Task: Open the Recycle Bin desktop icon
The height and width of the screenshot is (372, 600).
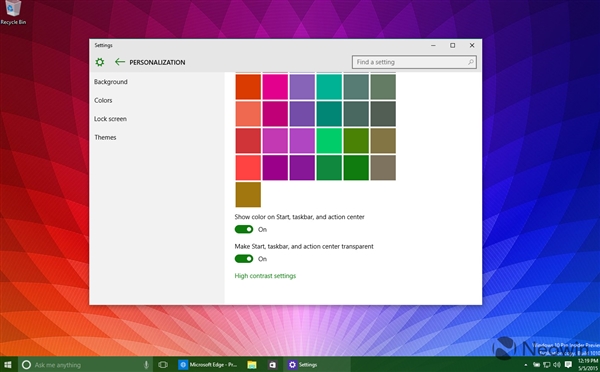Action: [13, 12]
